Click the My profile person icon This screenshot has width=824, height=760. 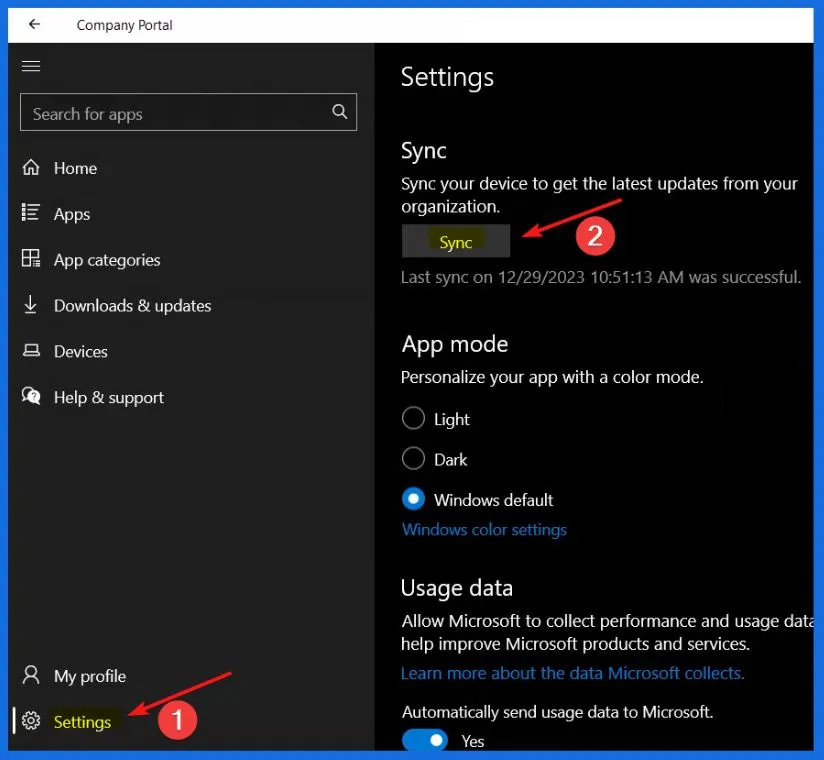click(31, 675)
